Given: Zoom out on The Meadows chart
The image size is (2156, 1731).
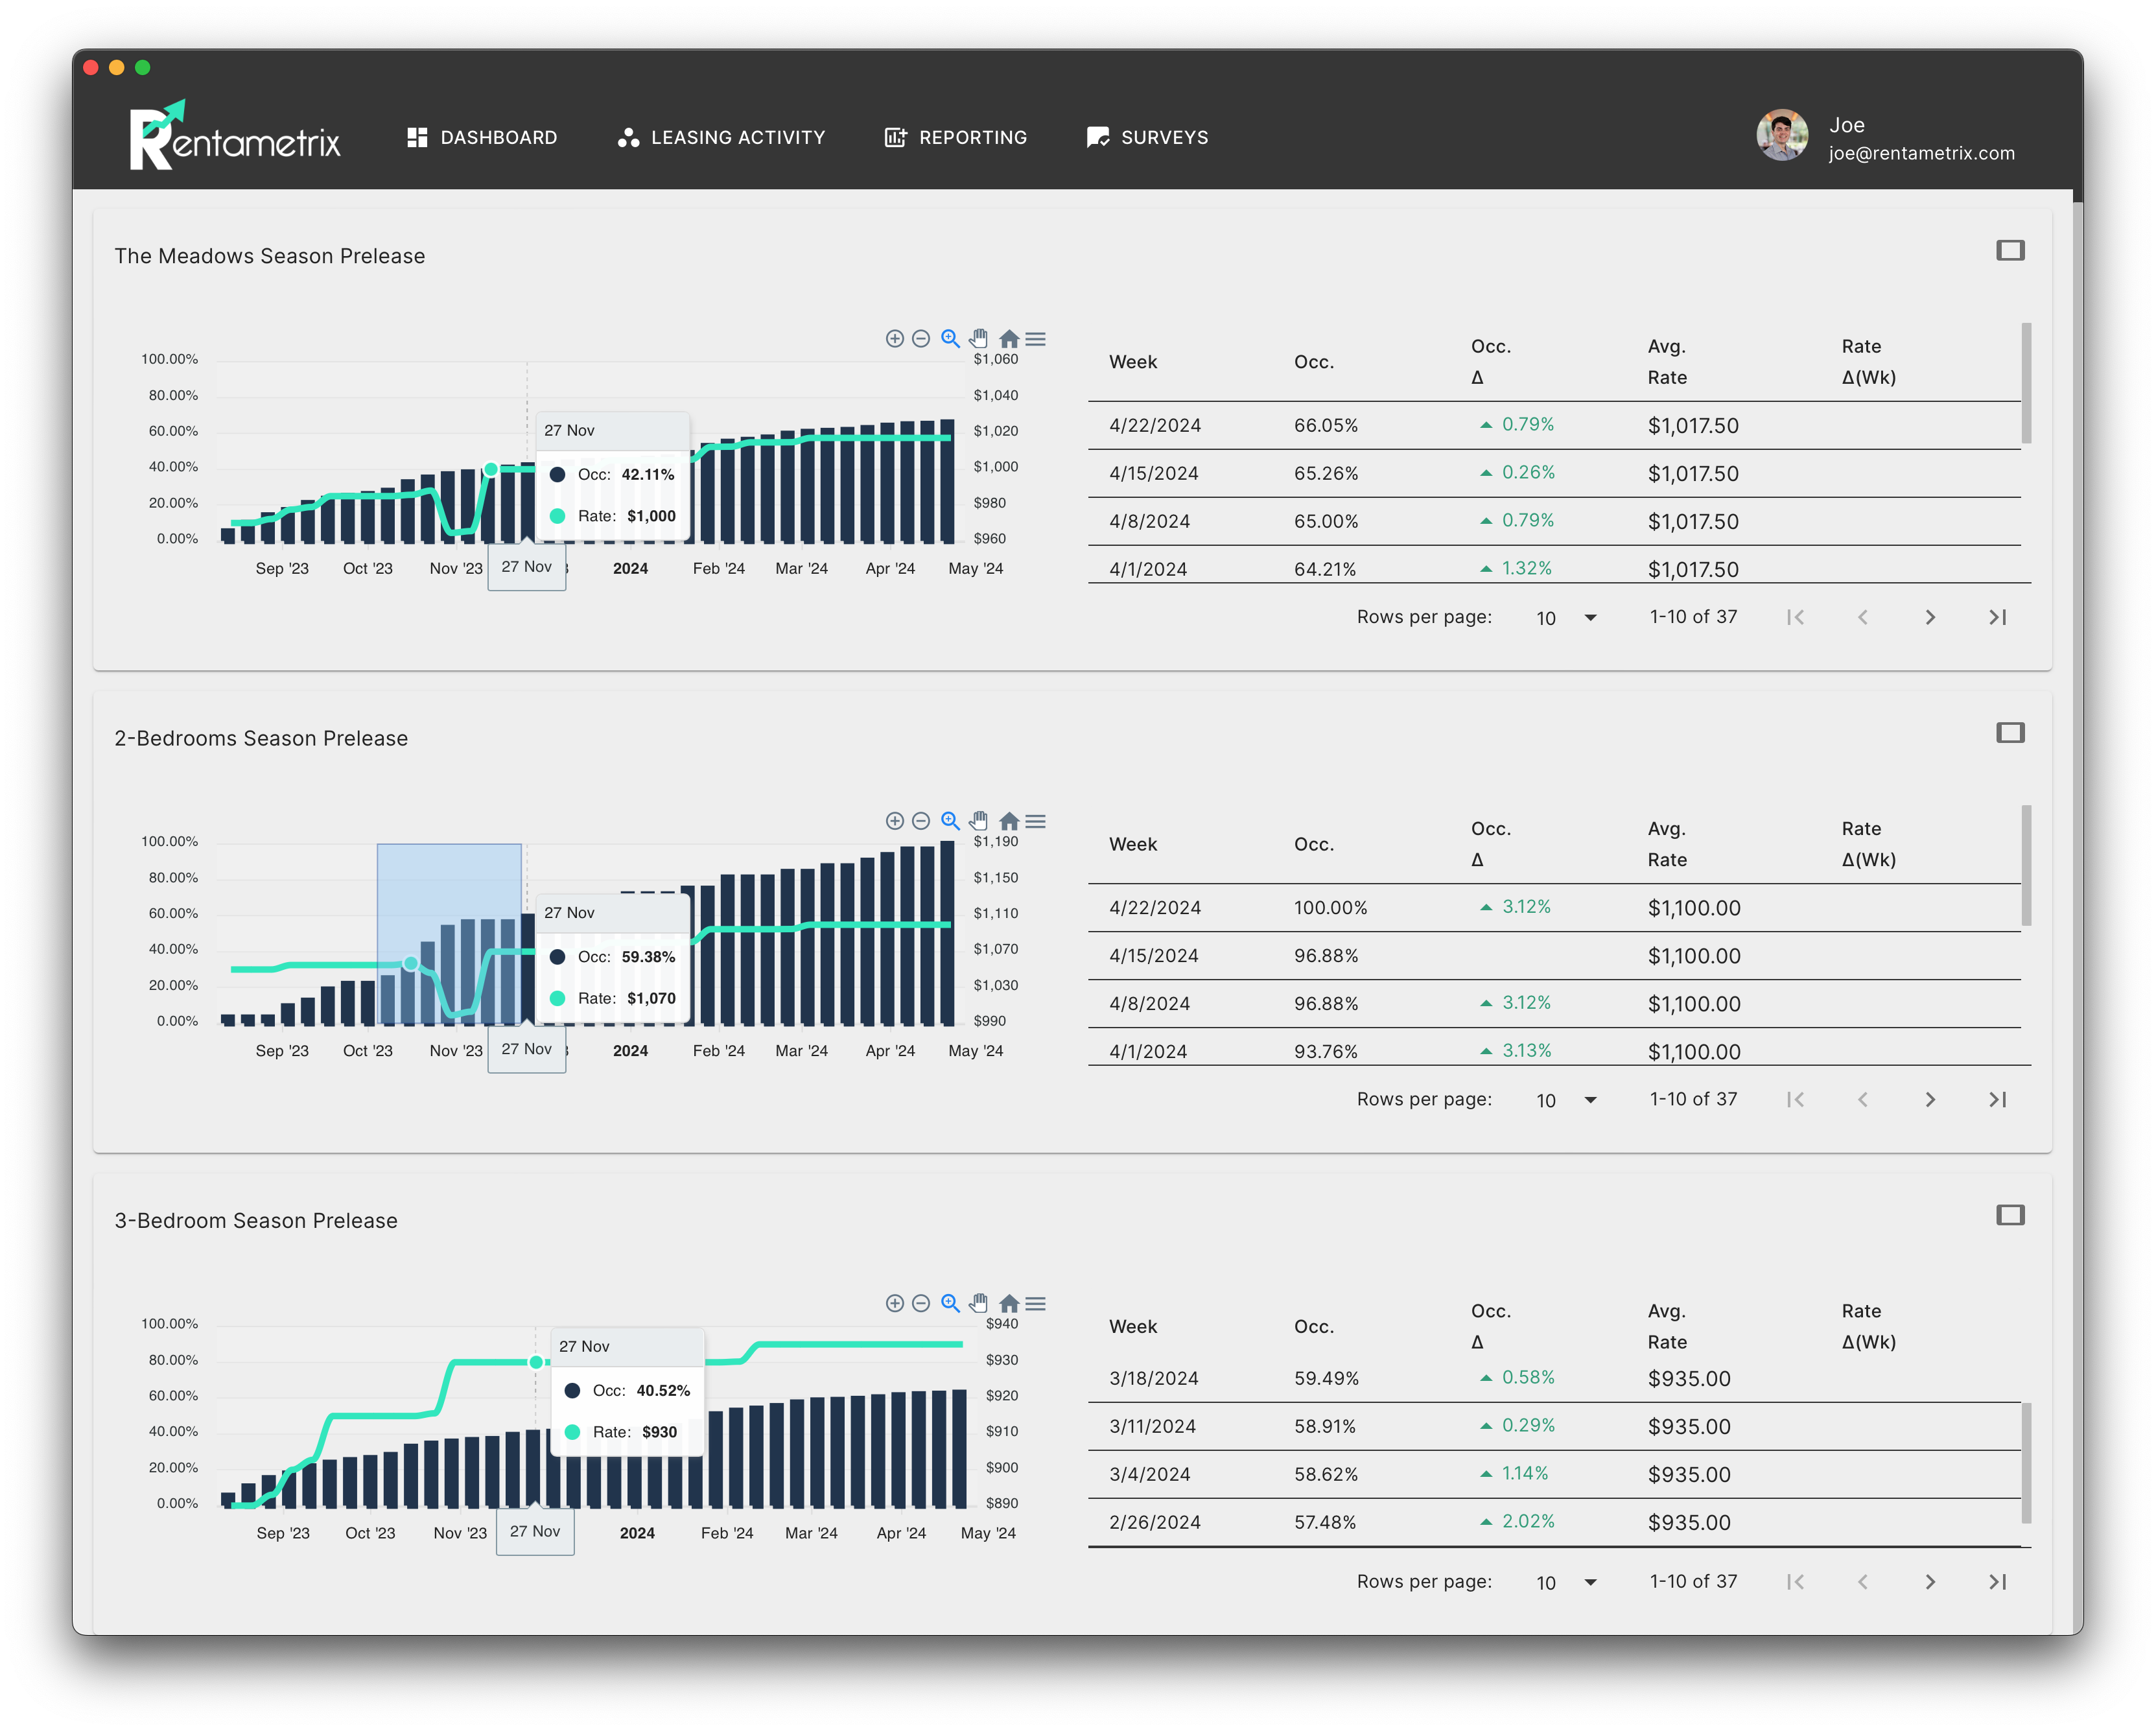Looking at the screenshot, I should (921, 339).
